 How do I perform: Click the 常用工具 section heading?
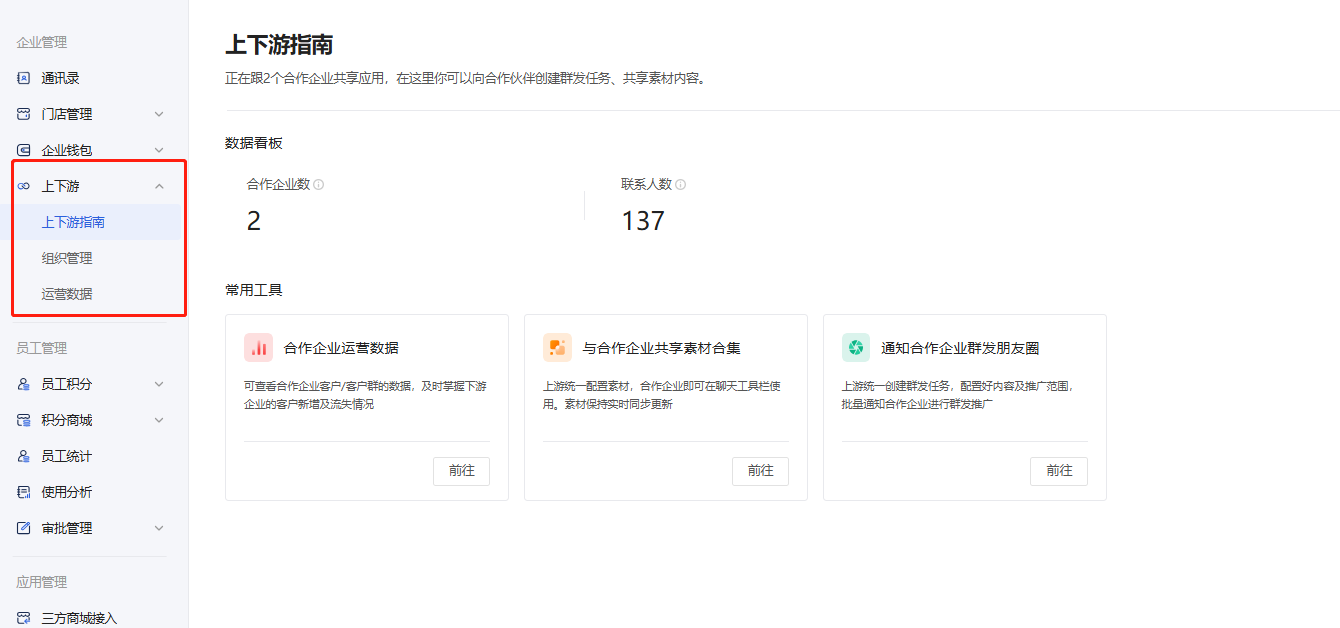254,290
